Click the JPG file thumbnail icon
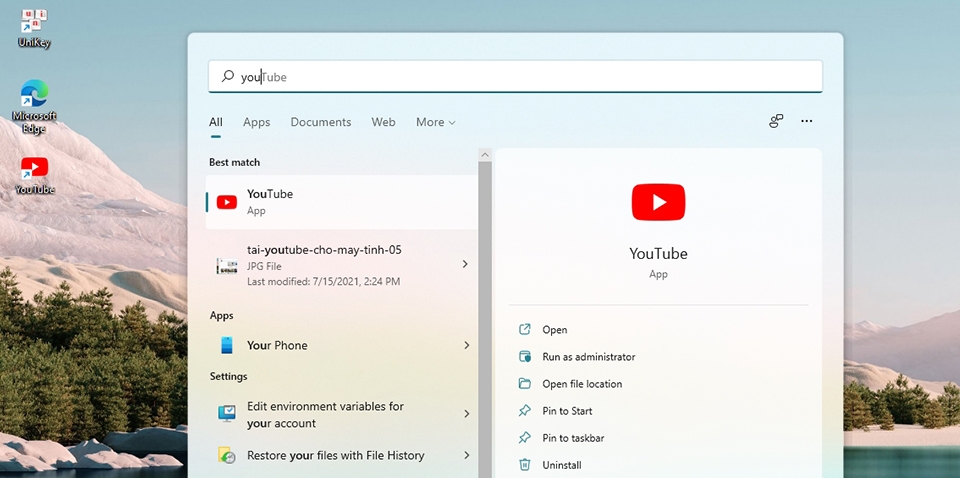960x478 pixels. click(227, 266)
